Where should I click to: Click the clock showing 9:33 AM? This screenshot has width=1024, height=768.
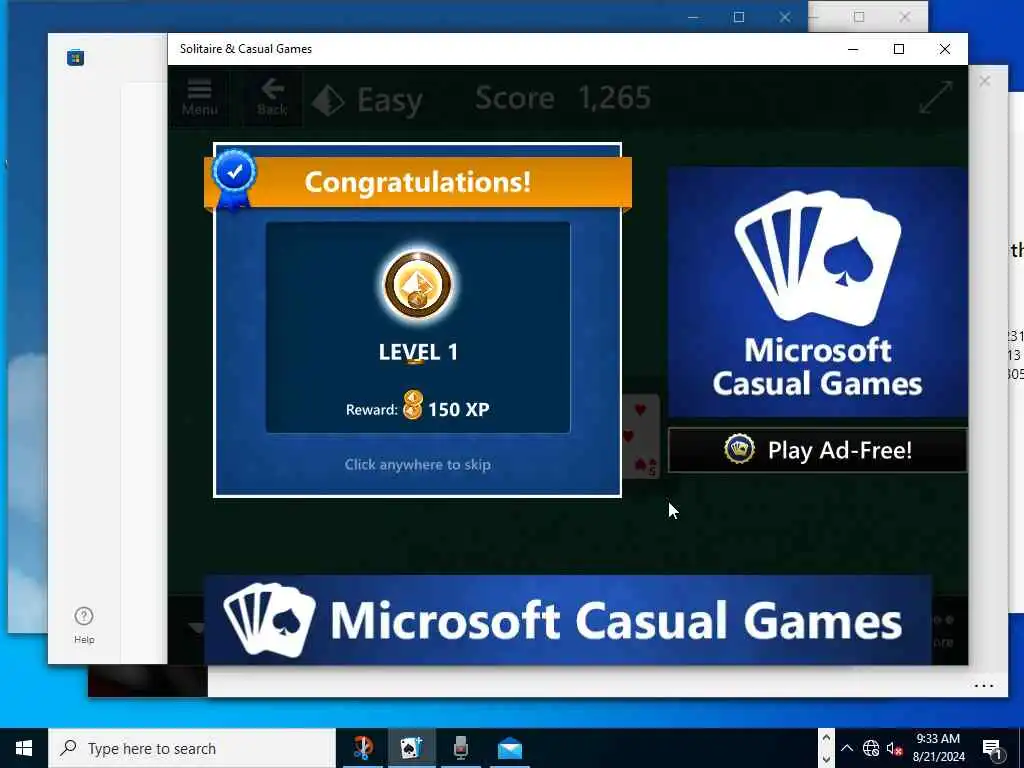point(938,748)
